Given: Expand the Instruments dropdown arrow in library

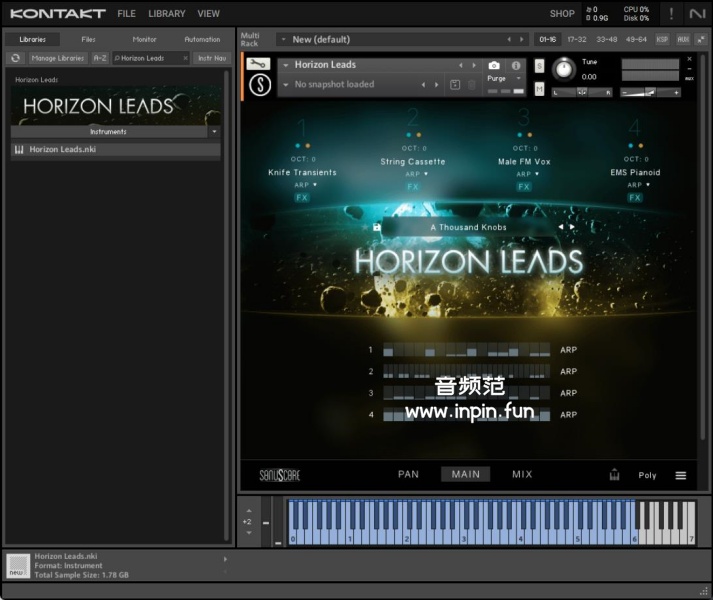Looking at the screenshot, I should tap(214, 131).
